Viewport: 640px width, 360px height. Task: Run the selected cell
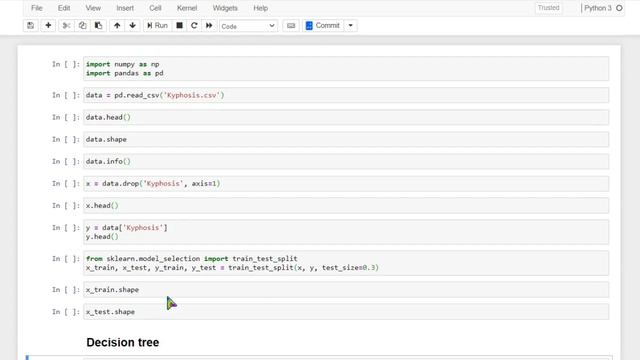(x=157, y=26)
